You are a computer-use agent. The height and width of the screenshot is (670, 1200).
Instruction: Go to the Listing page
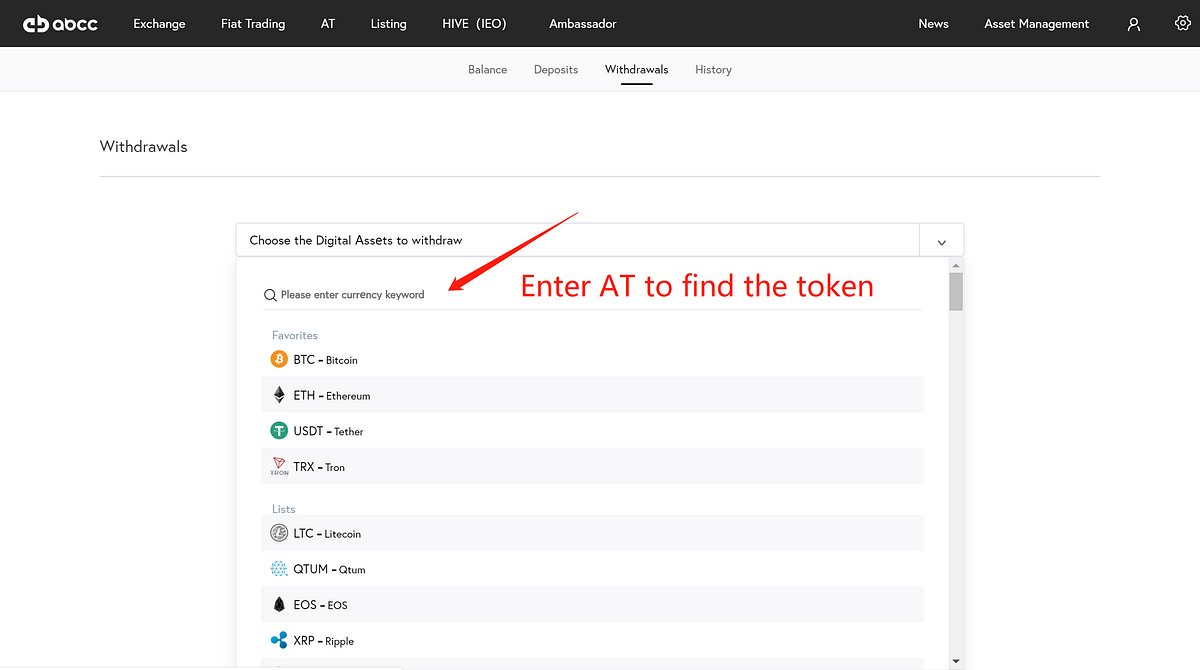(x=388, y=24)
